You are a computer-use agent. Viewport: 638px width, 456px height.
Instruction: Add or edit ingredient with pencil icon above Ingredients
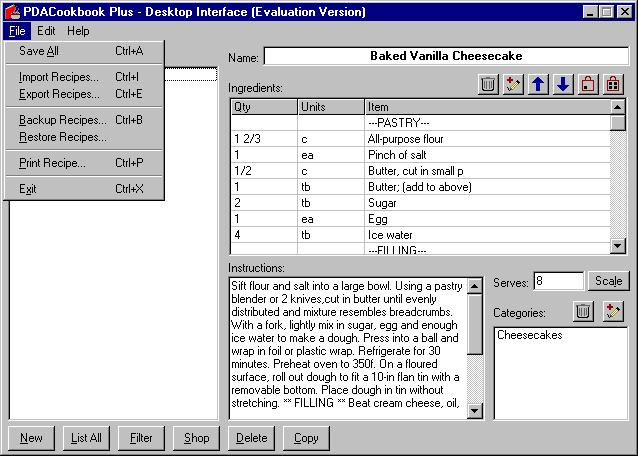[513, 84]
